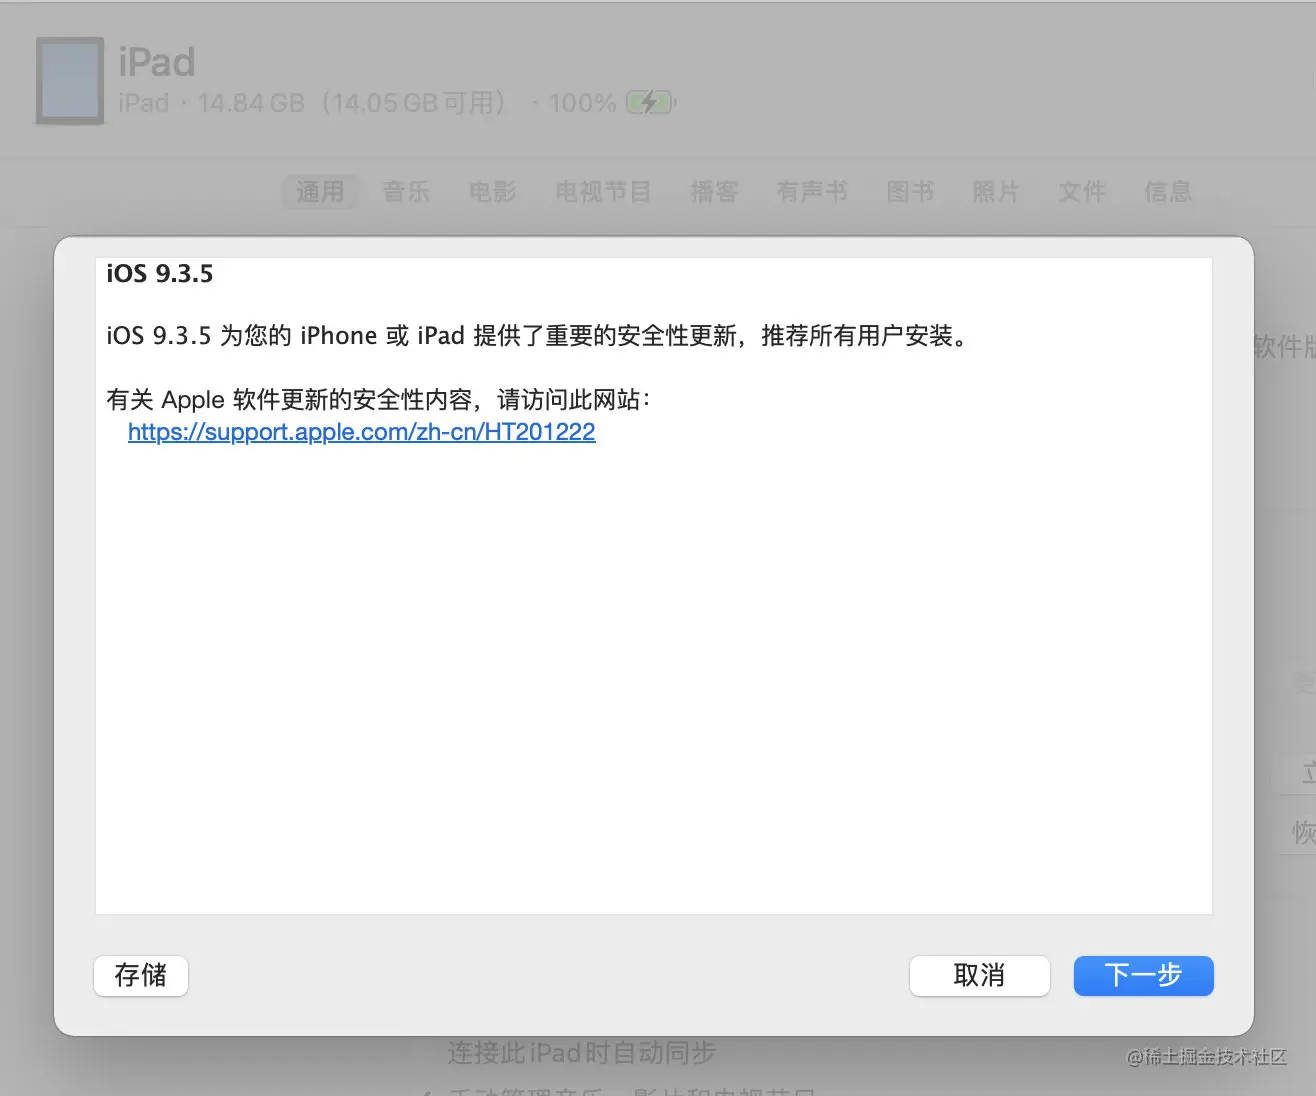
Task: Go to the 电视节目 tab
Action: tap(603, 191)
